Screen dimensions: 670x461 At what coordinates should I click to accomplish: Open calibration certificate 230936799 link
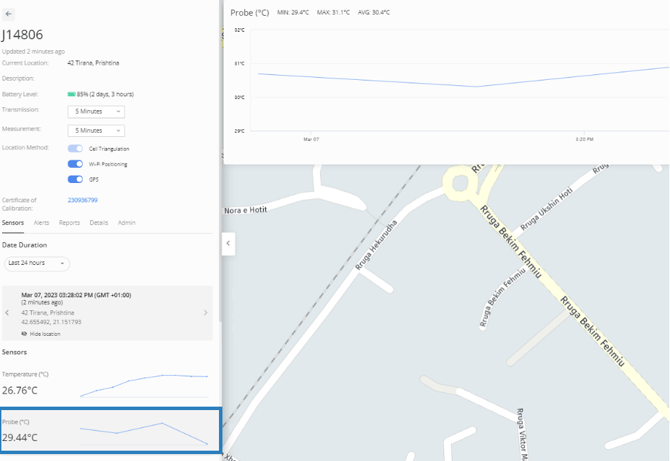point(83,200)
